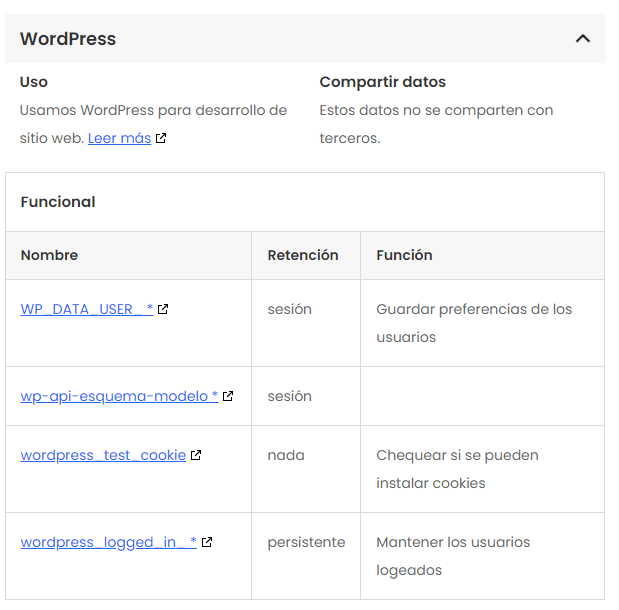Select the persistente retention cell
The image size is (619, 610).
tap(306, 542)
